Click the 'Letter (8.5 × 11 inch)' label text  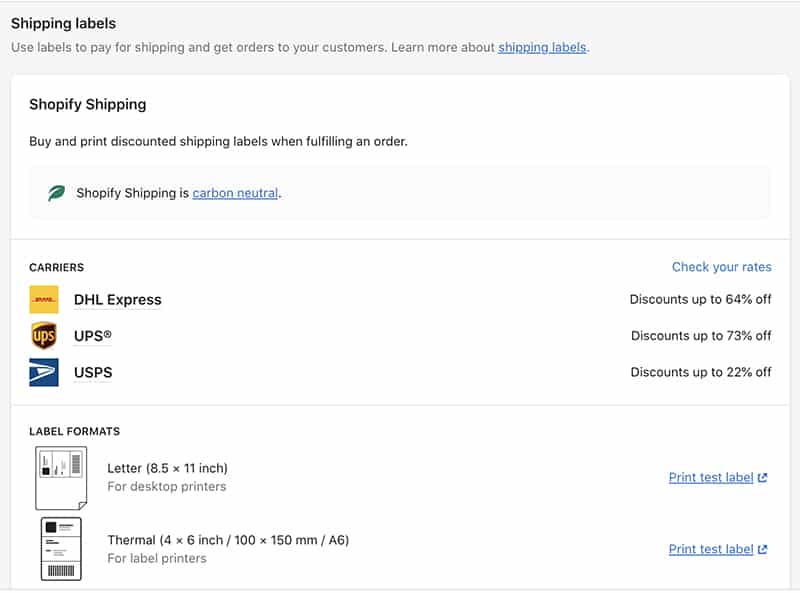pyautogui.click(x=167, y=468)
